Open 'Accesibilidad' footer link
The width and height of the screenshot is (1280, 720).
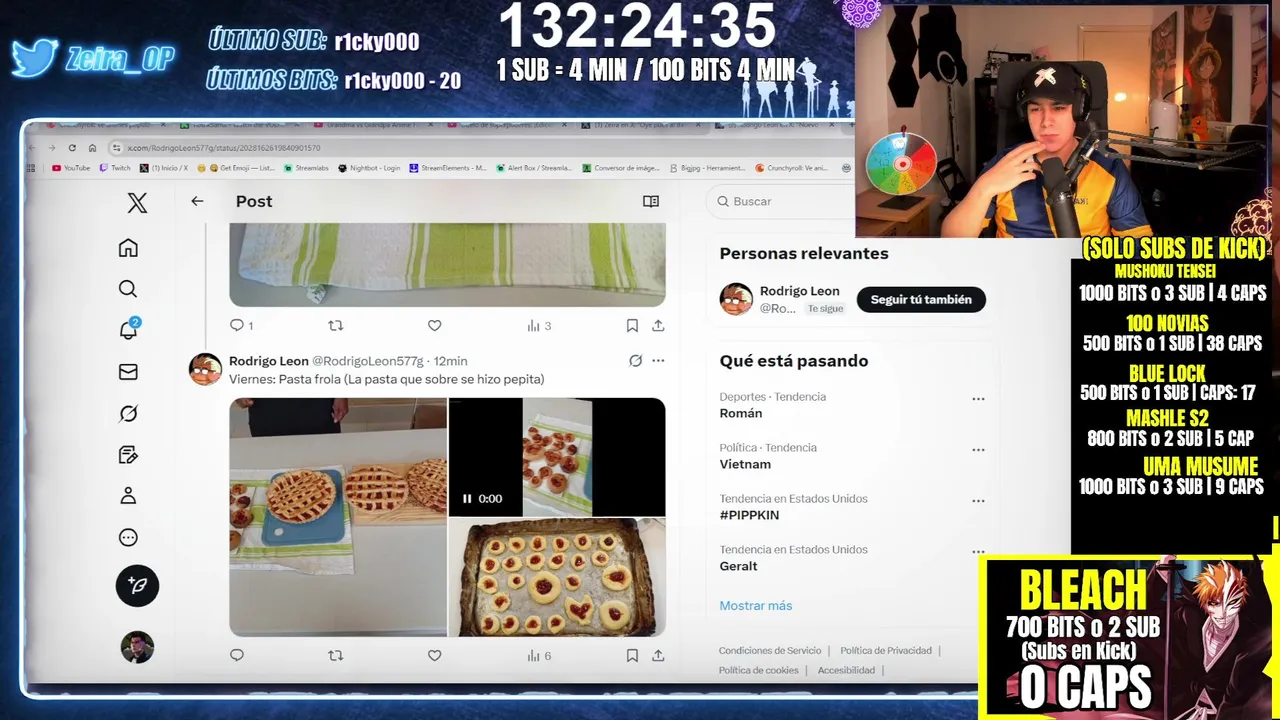[846, 670]
